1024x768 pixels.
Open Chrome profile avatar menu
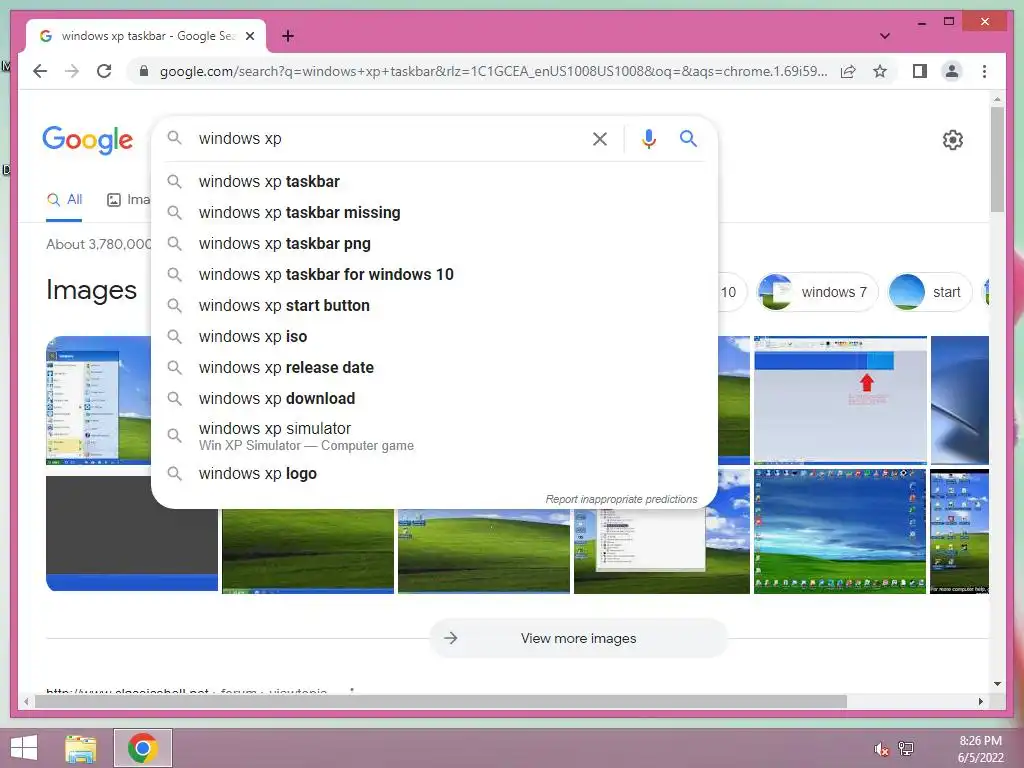pyautogui.click(x=952, y=71)
